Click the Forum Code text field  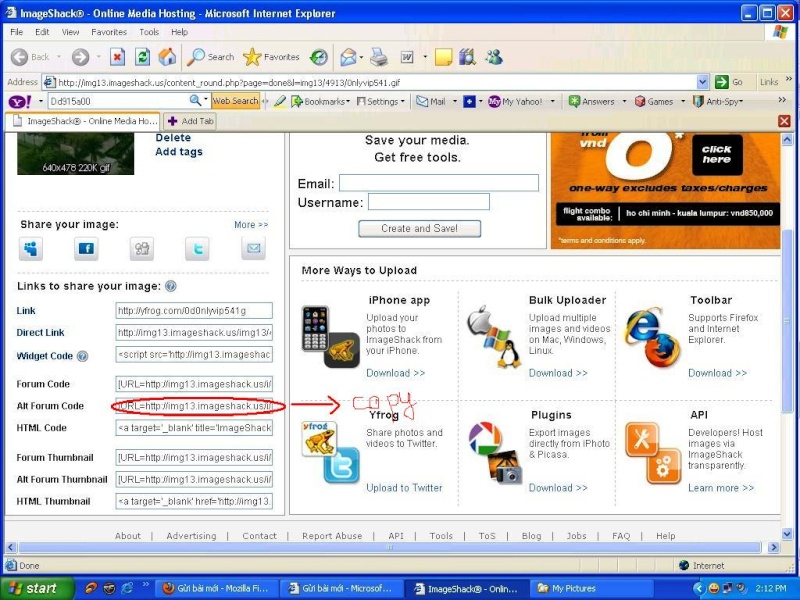point(194,384)
